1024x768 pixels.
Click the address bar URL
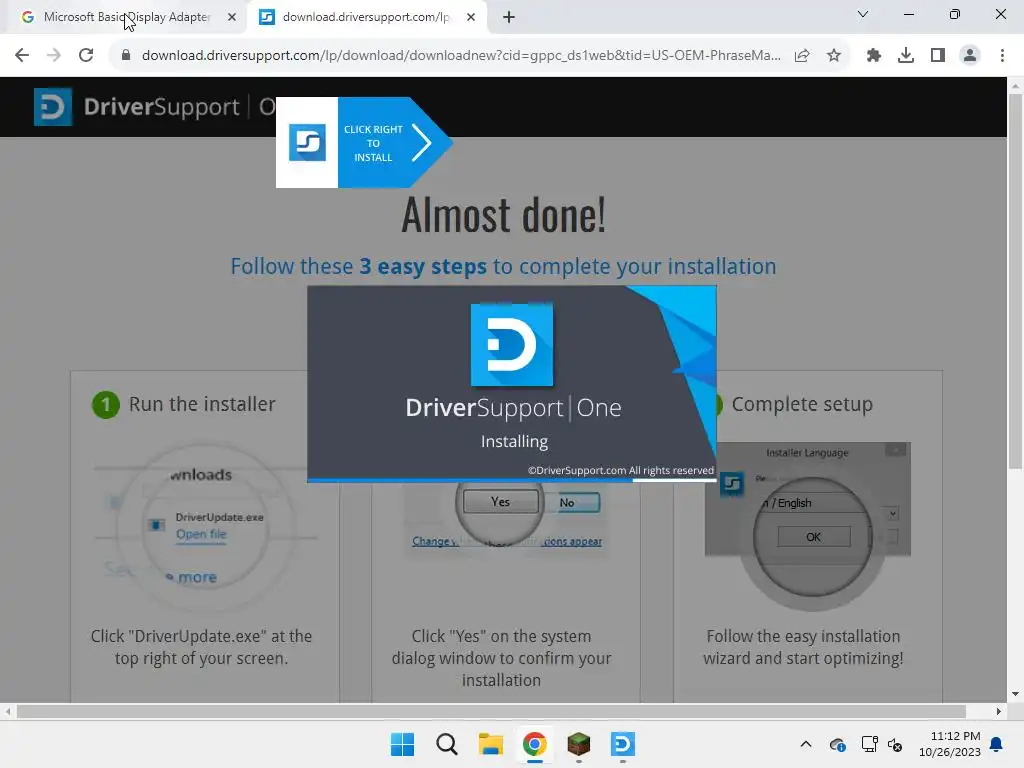[461, 56]
